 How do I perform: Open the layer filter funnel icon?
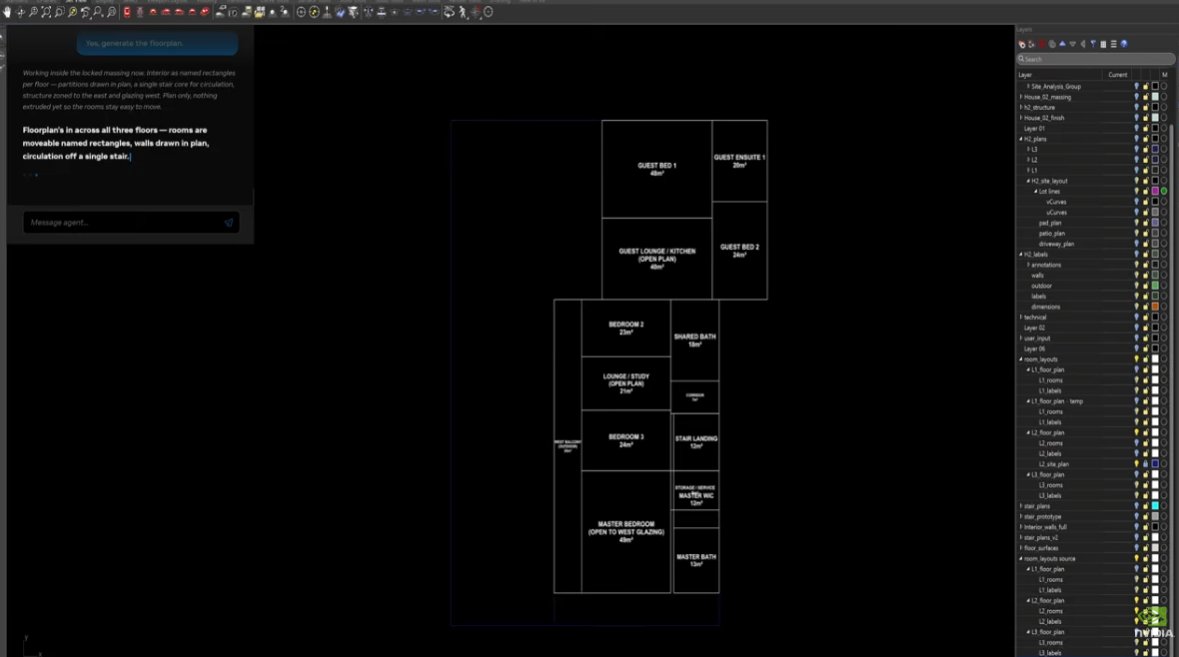pos(1093,44)
